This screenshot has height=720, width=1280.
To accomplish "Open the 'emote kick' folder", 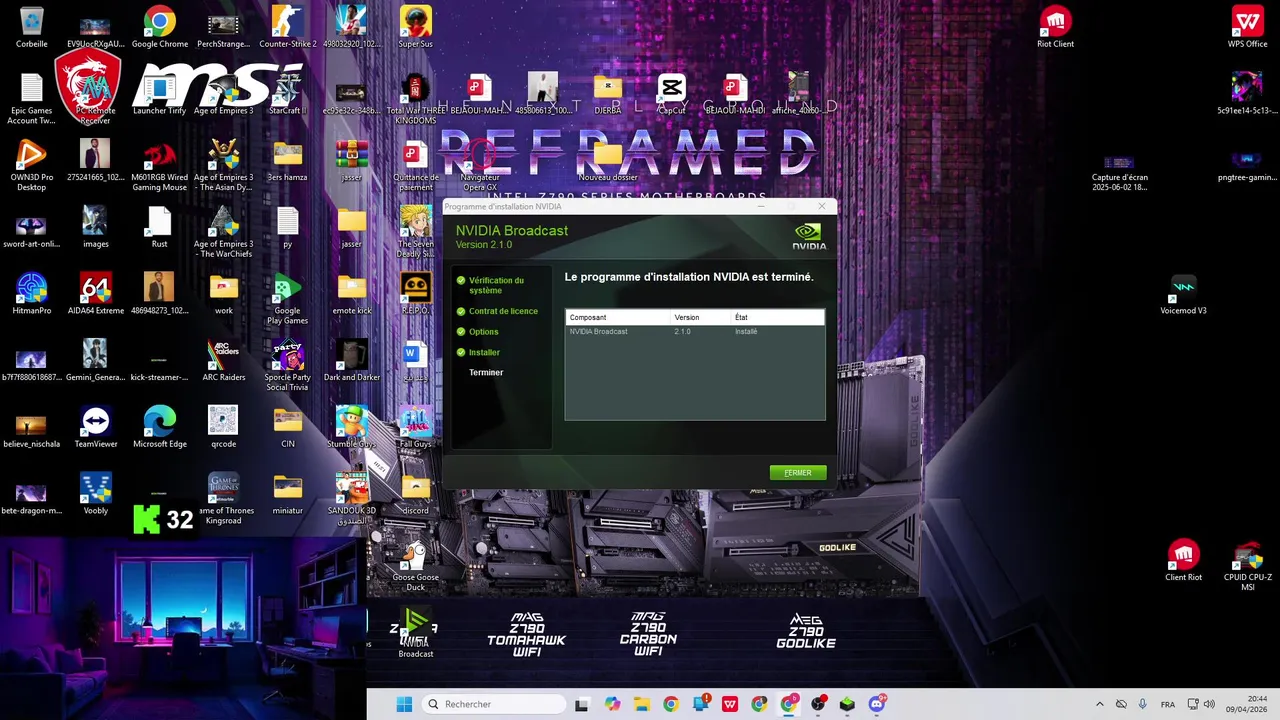I will pyautogui.click(x=352, y=295).
